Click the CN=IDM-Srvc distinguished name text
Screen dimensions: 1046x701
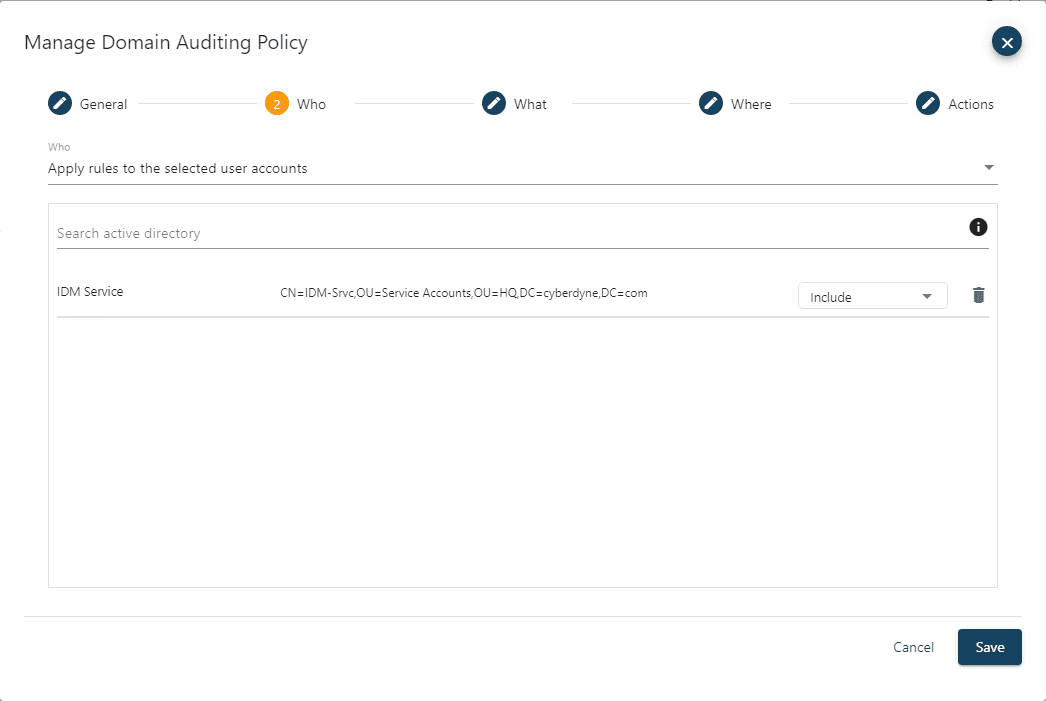pos(463,292)
